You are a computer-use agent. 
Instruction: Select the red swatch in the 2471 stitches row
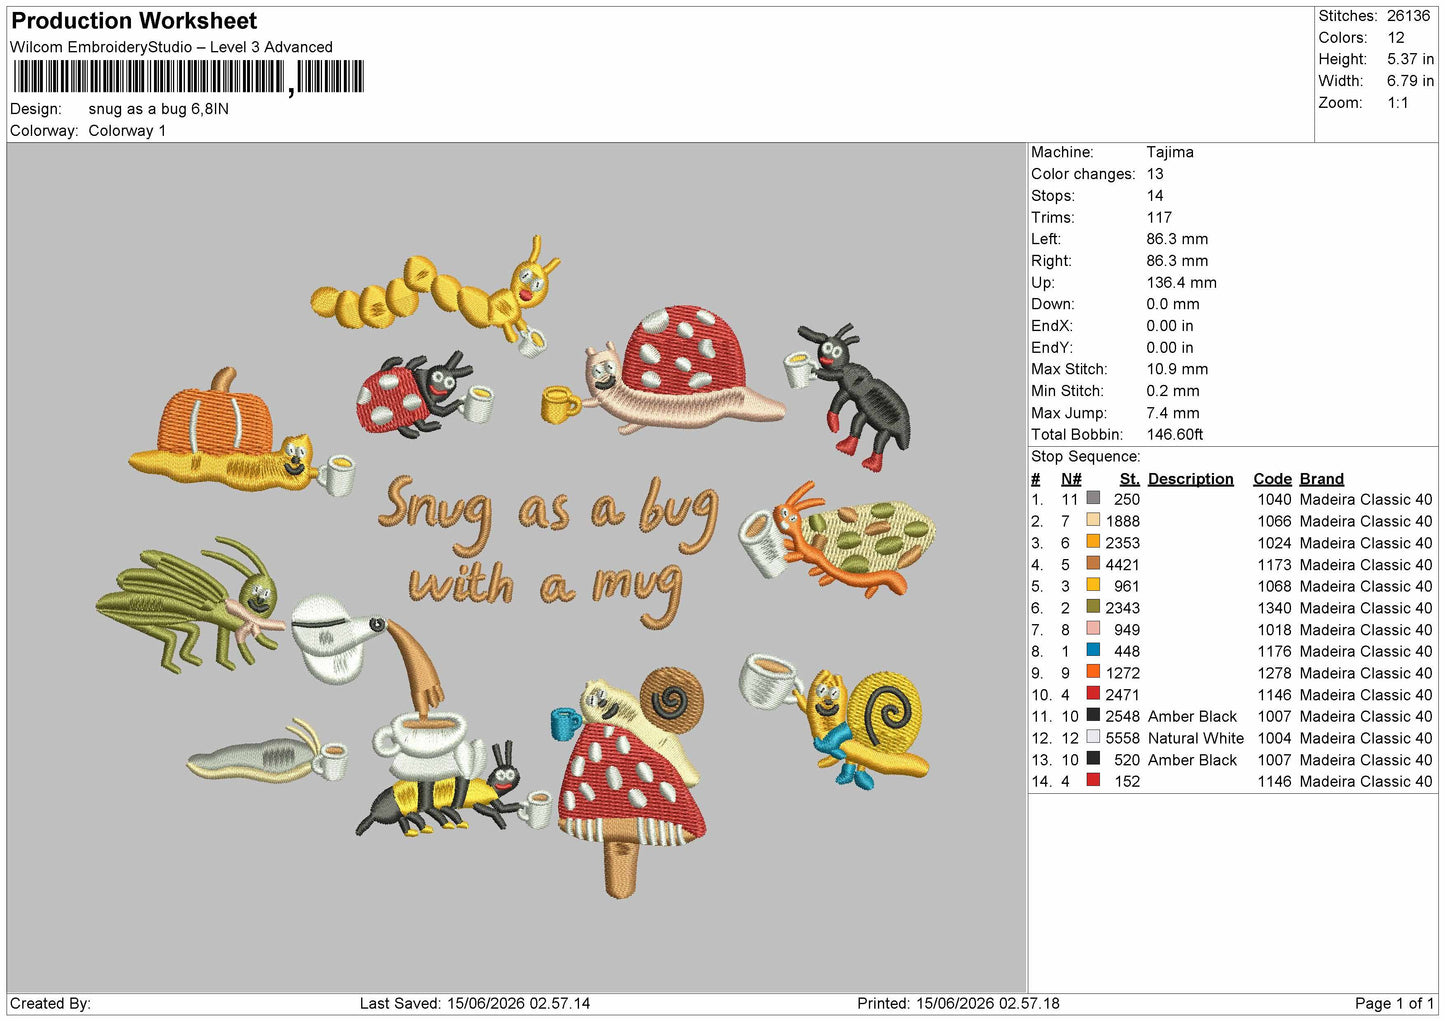[1093, 694]
